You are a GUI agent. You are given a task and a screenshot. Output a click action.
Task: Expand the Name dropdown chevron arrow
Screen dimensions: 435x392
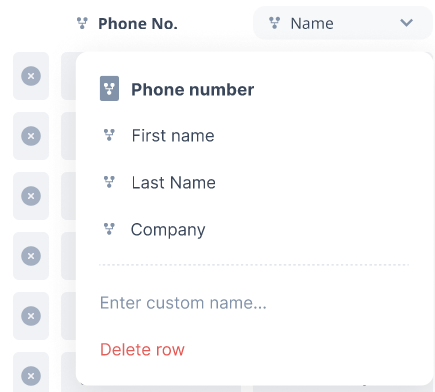(406, 23)
